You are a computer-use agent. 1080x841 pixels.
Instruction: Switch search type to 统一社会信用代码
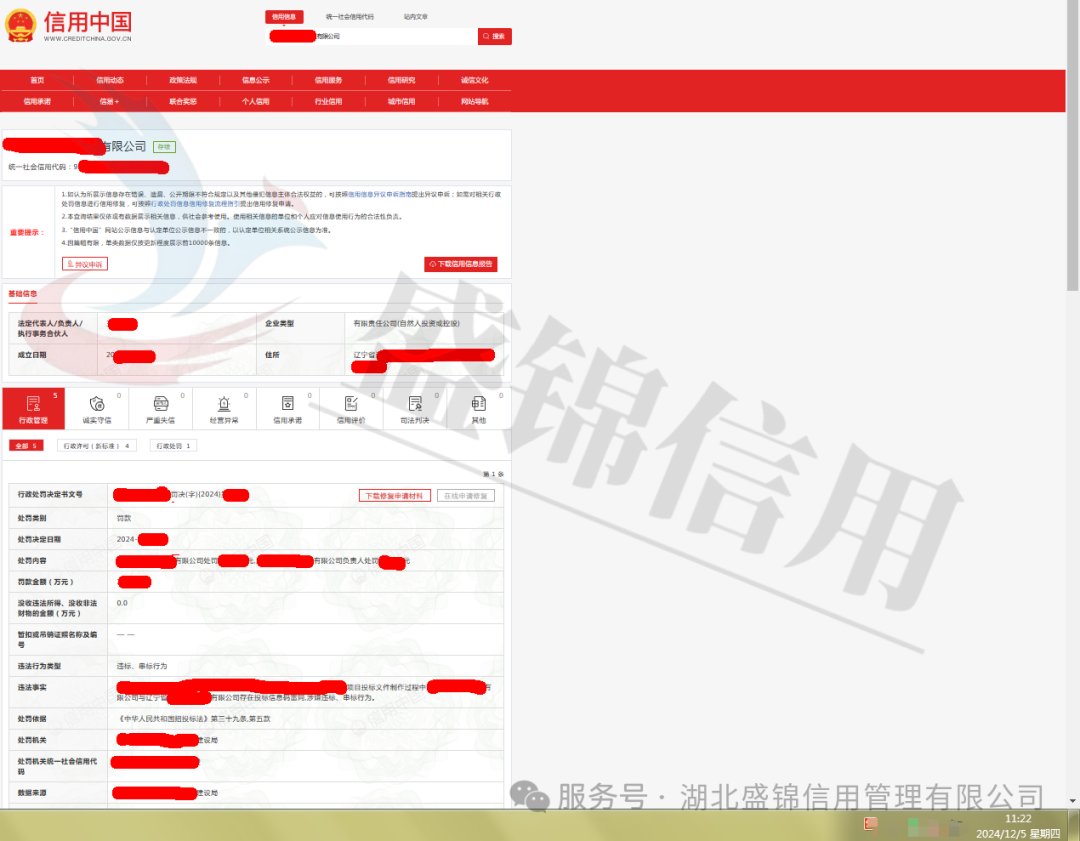350,17
